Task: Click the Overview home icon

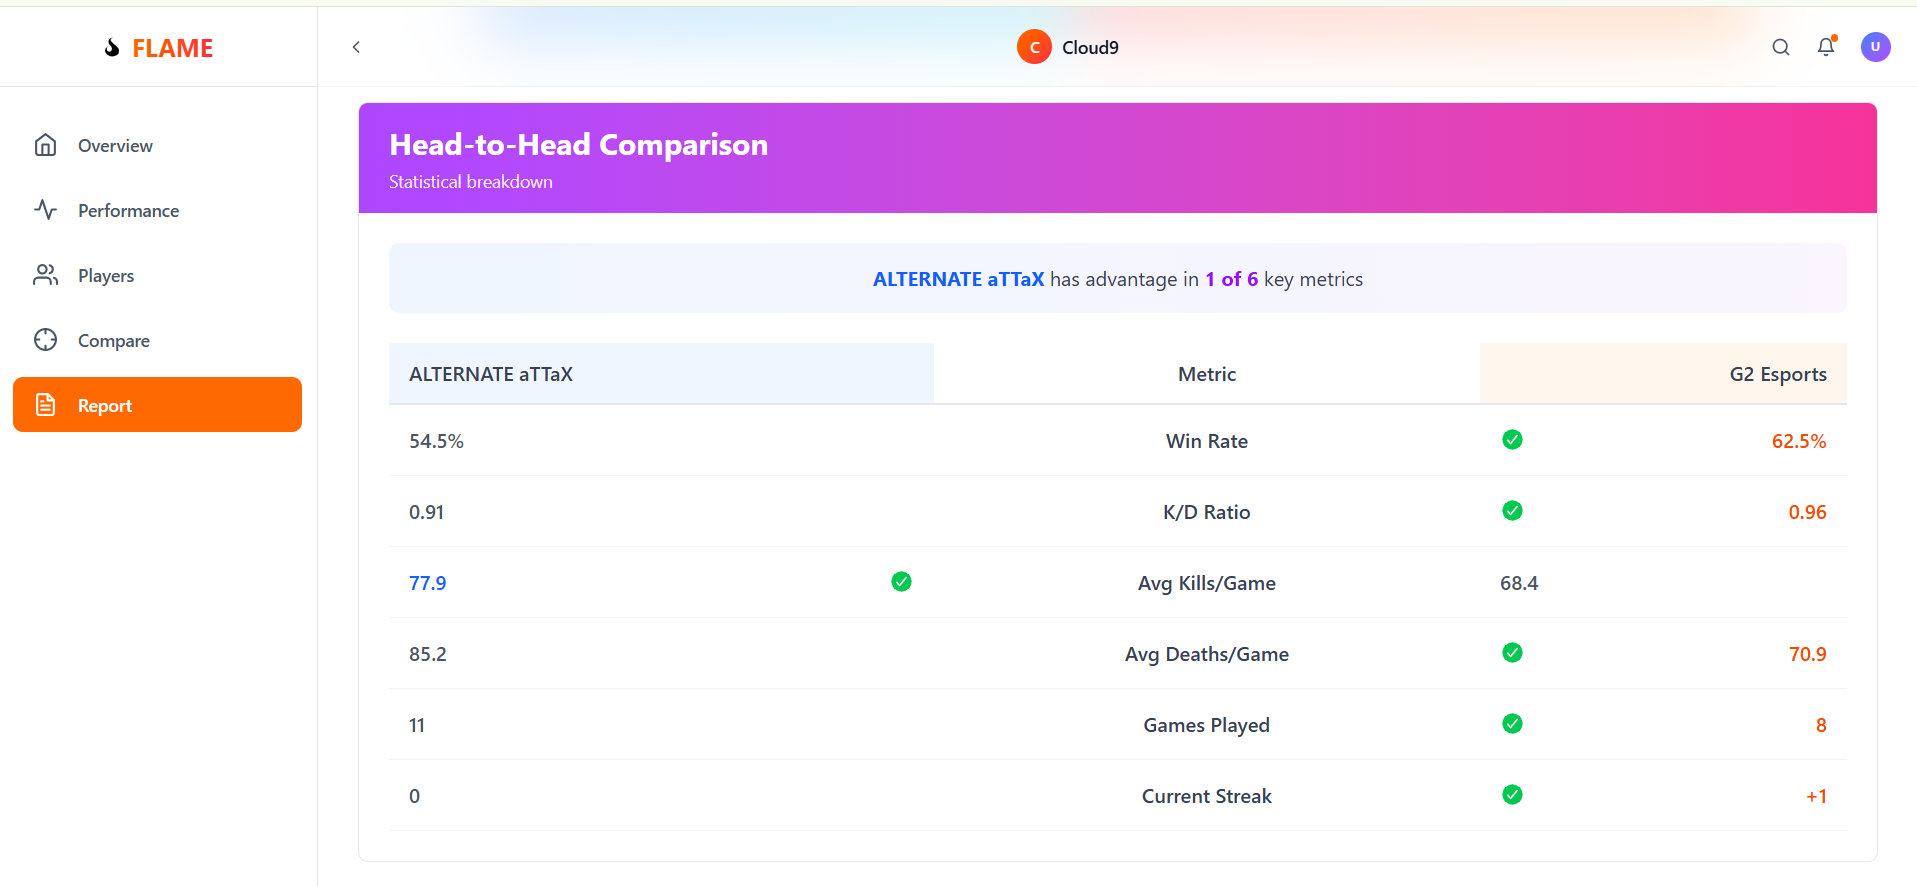Action: (45, 145)
